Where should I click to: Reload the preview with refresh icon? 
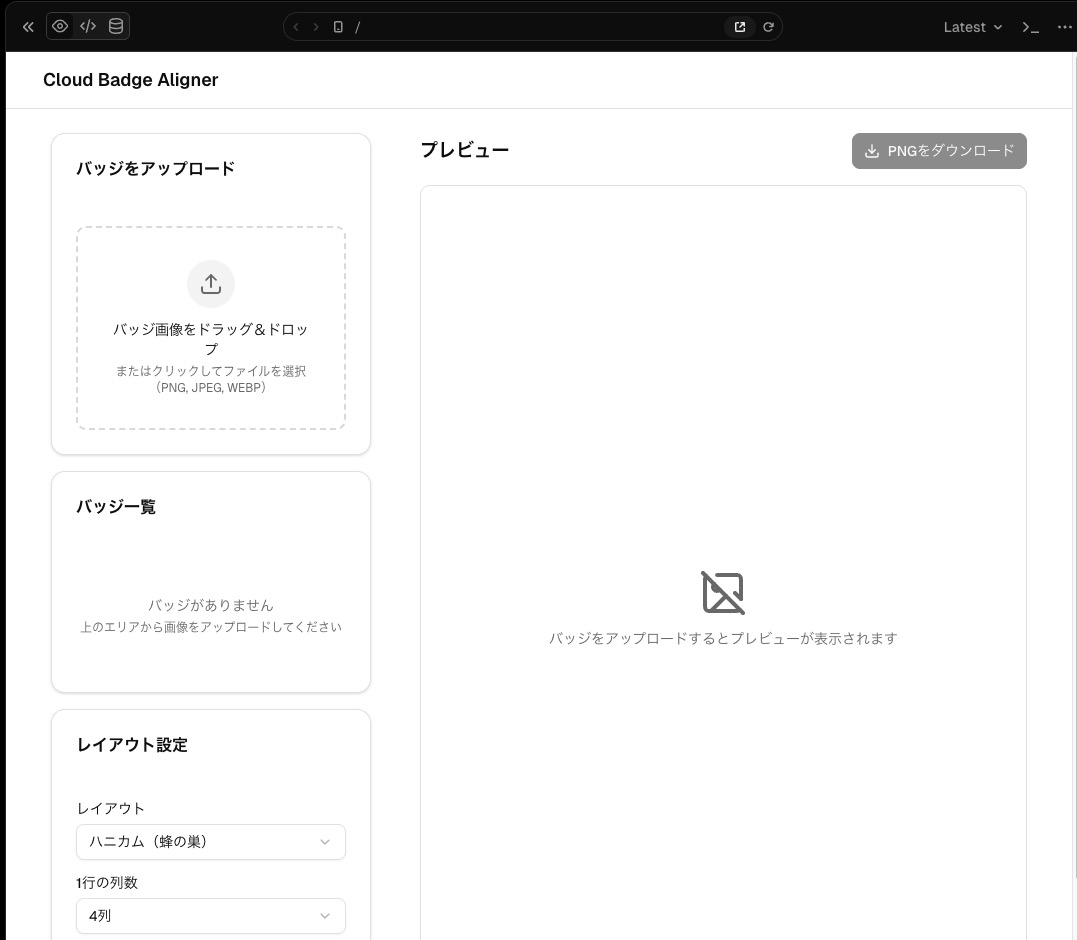click(x=768, y=27)
